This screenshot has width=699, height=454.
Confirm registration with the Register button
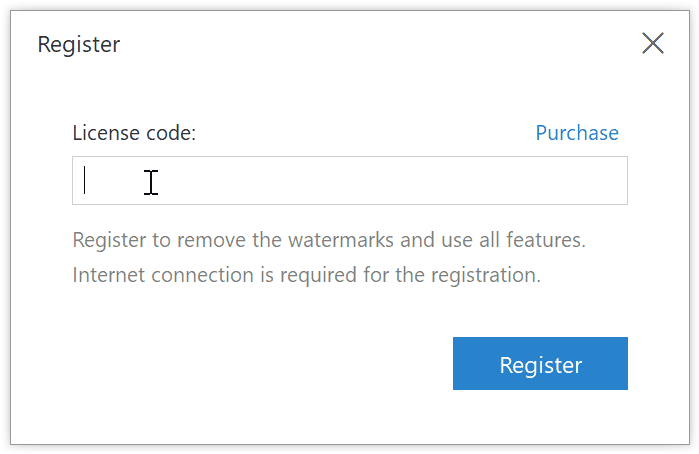540,363
